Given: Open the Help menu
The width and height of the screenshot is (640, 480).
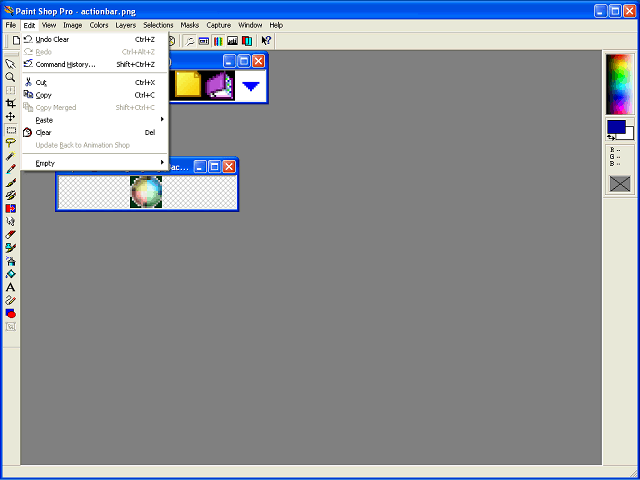Looking at the screenshot, I should (276, 25).
